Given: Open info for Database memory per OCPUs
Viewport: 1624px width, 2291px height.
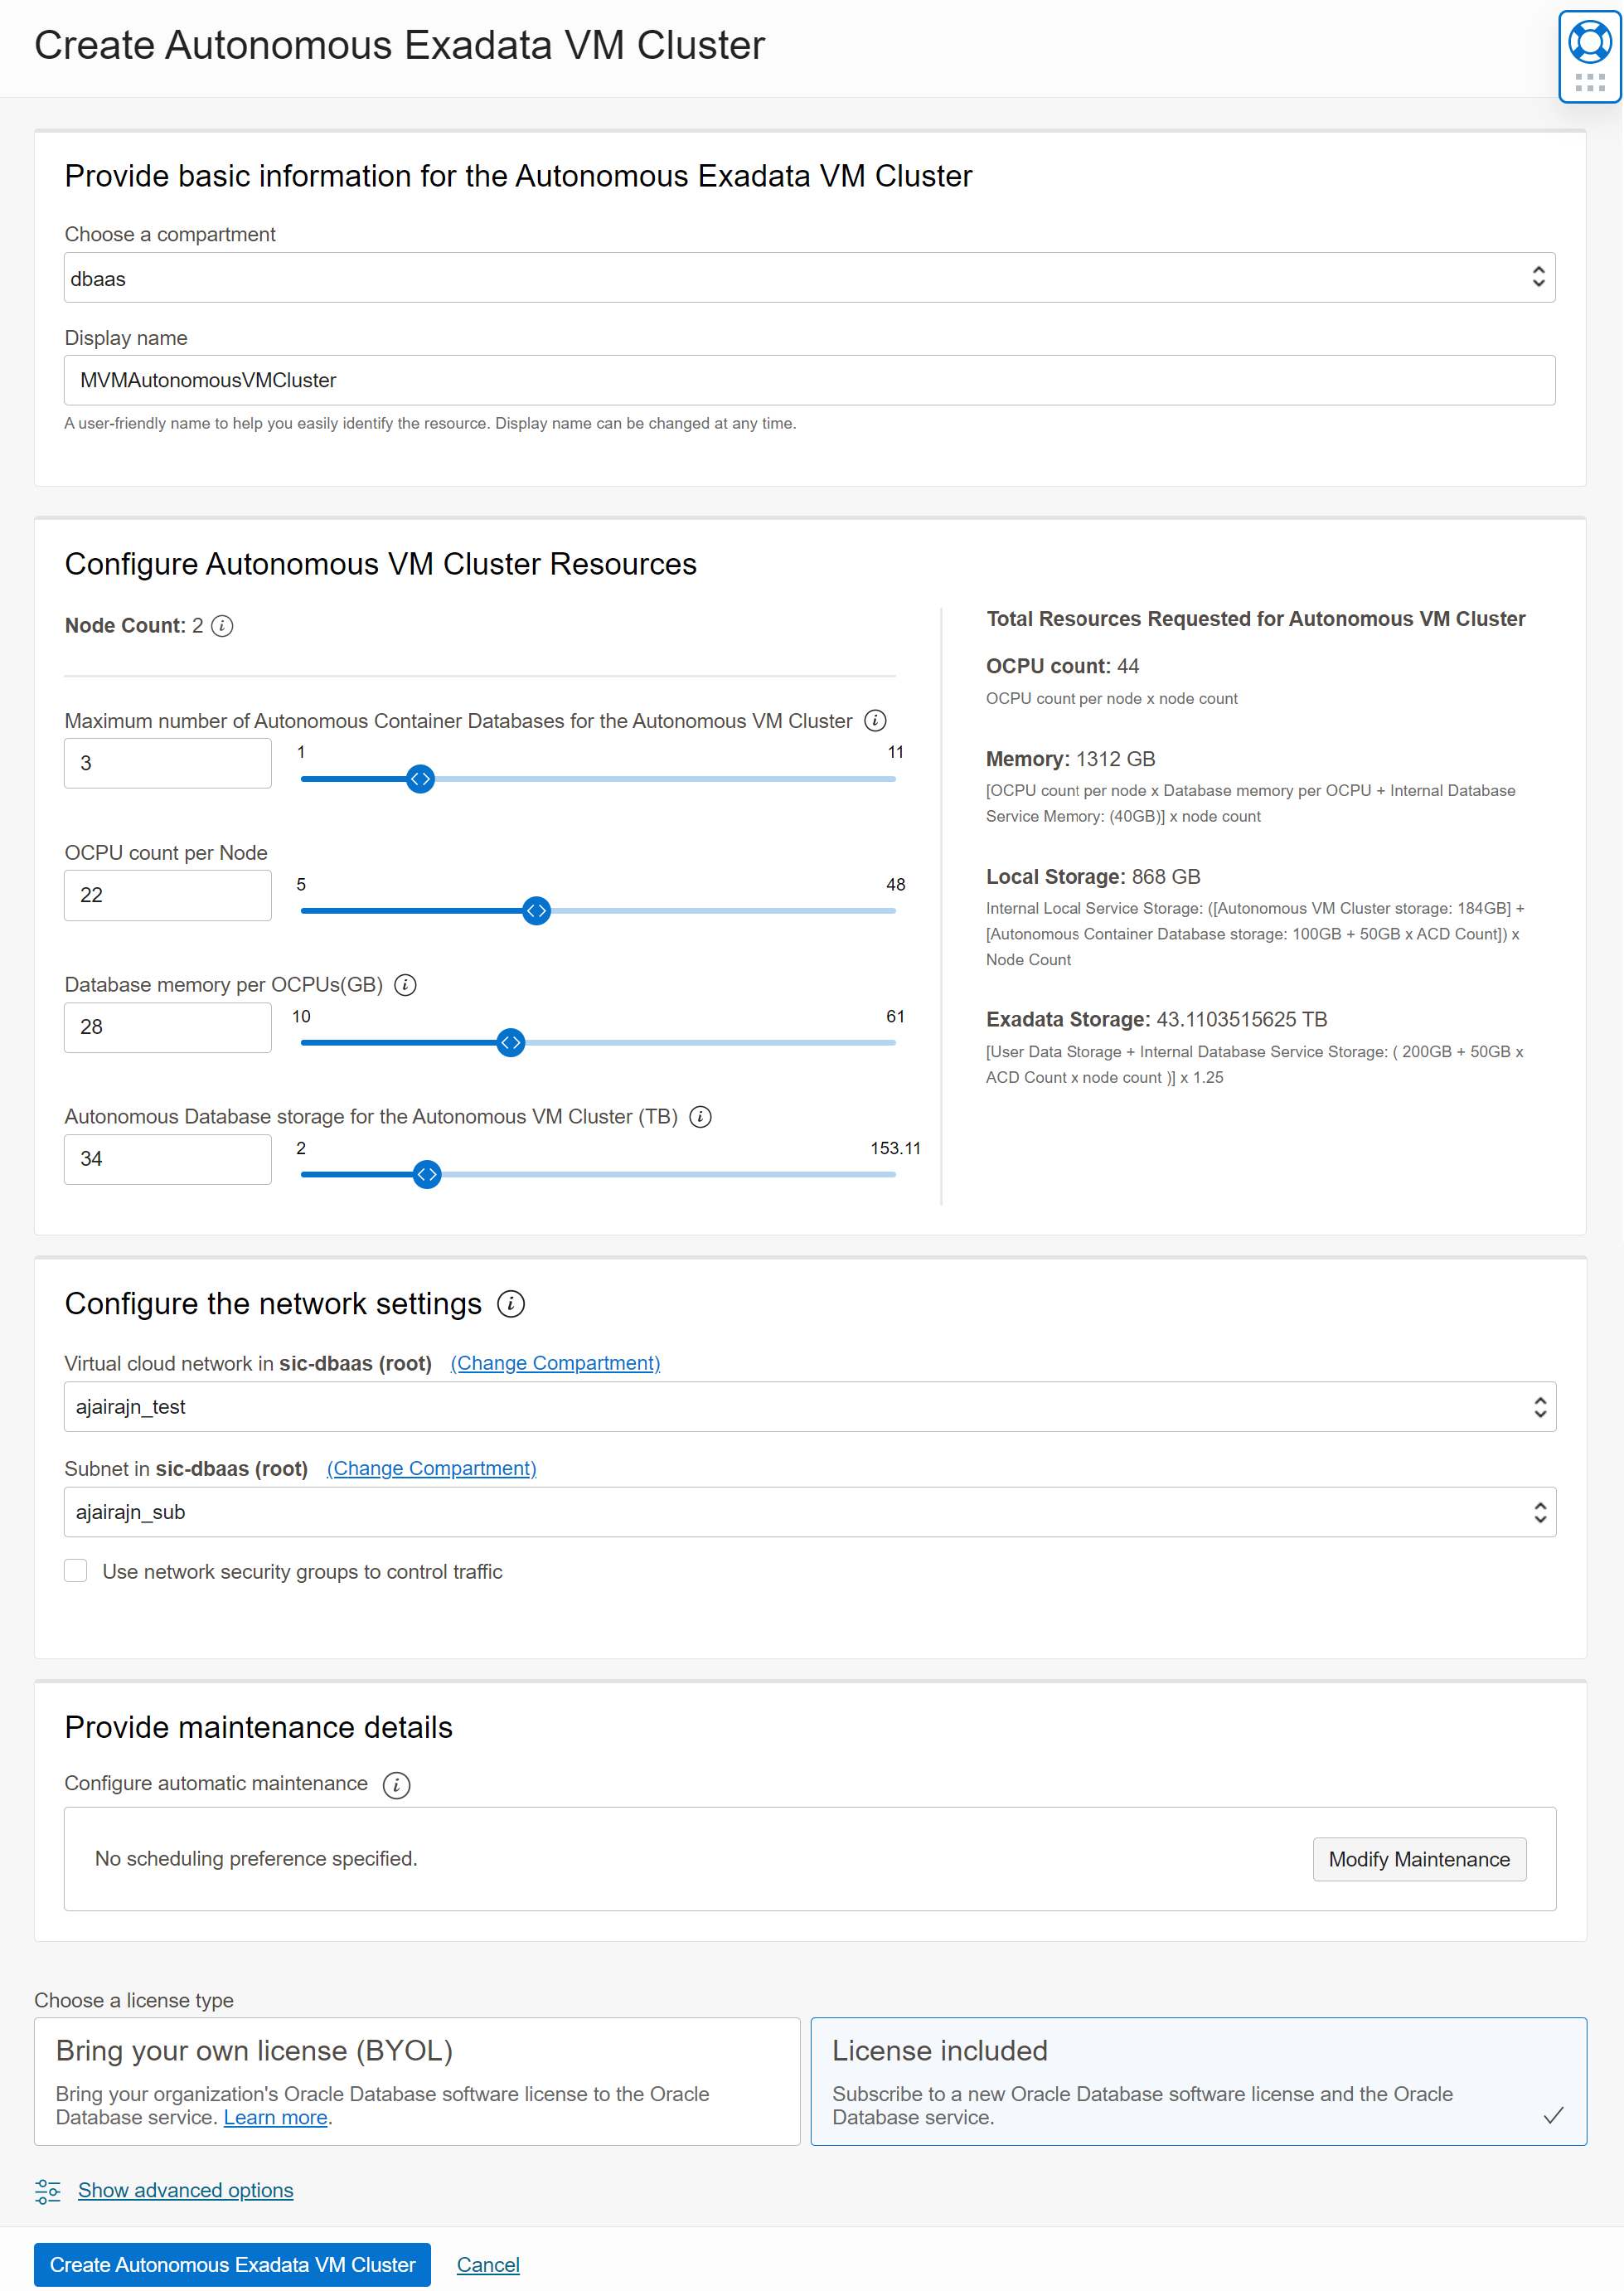Looking at the screenshot, I should [x=405, y=985].
